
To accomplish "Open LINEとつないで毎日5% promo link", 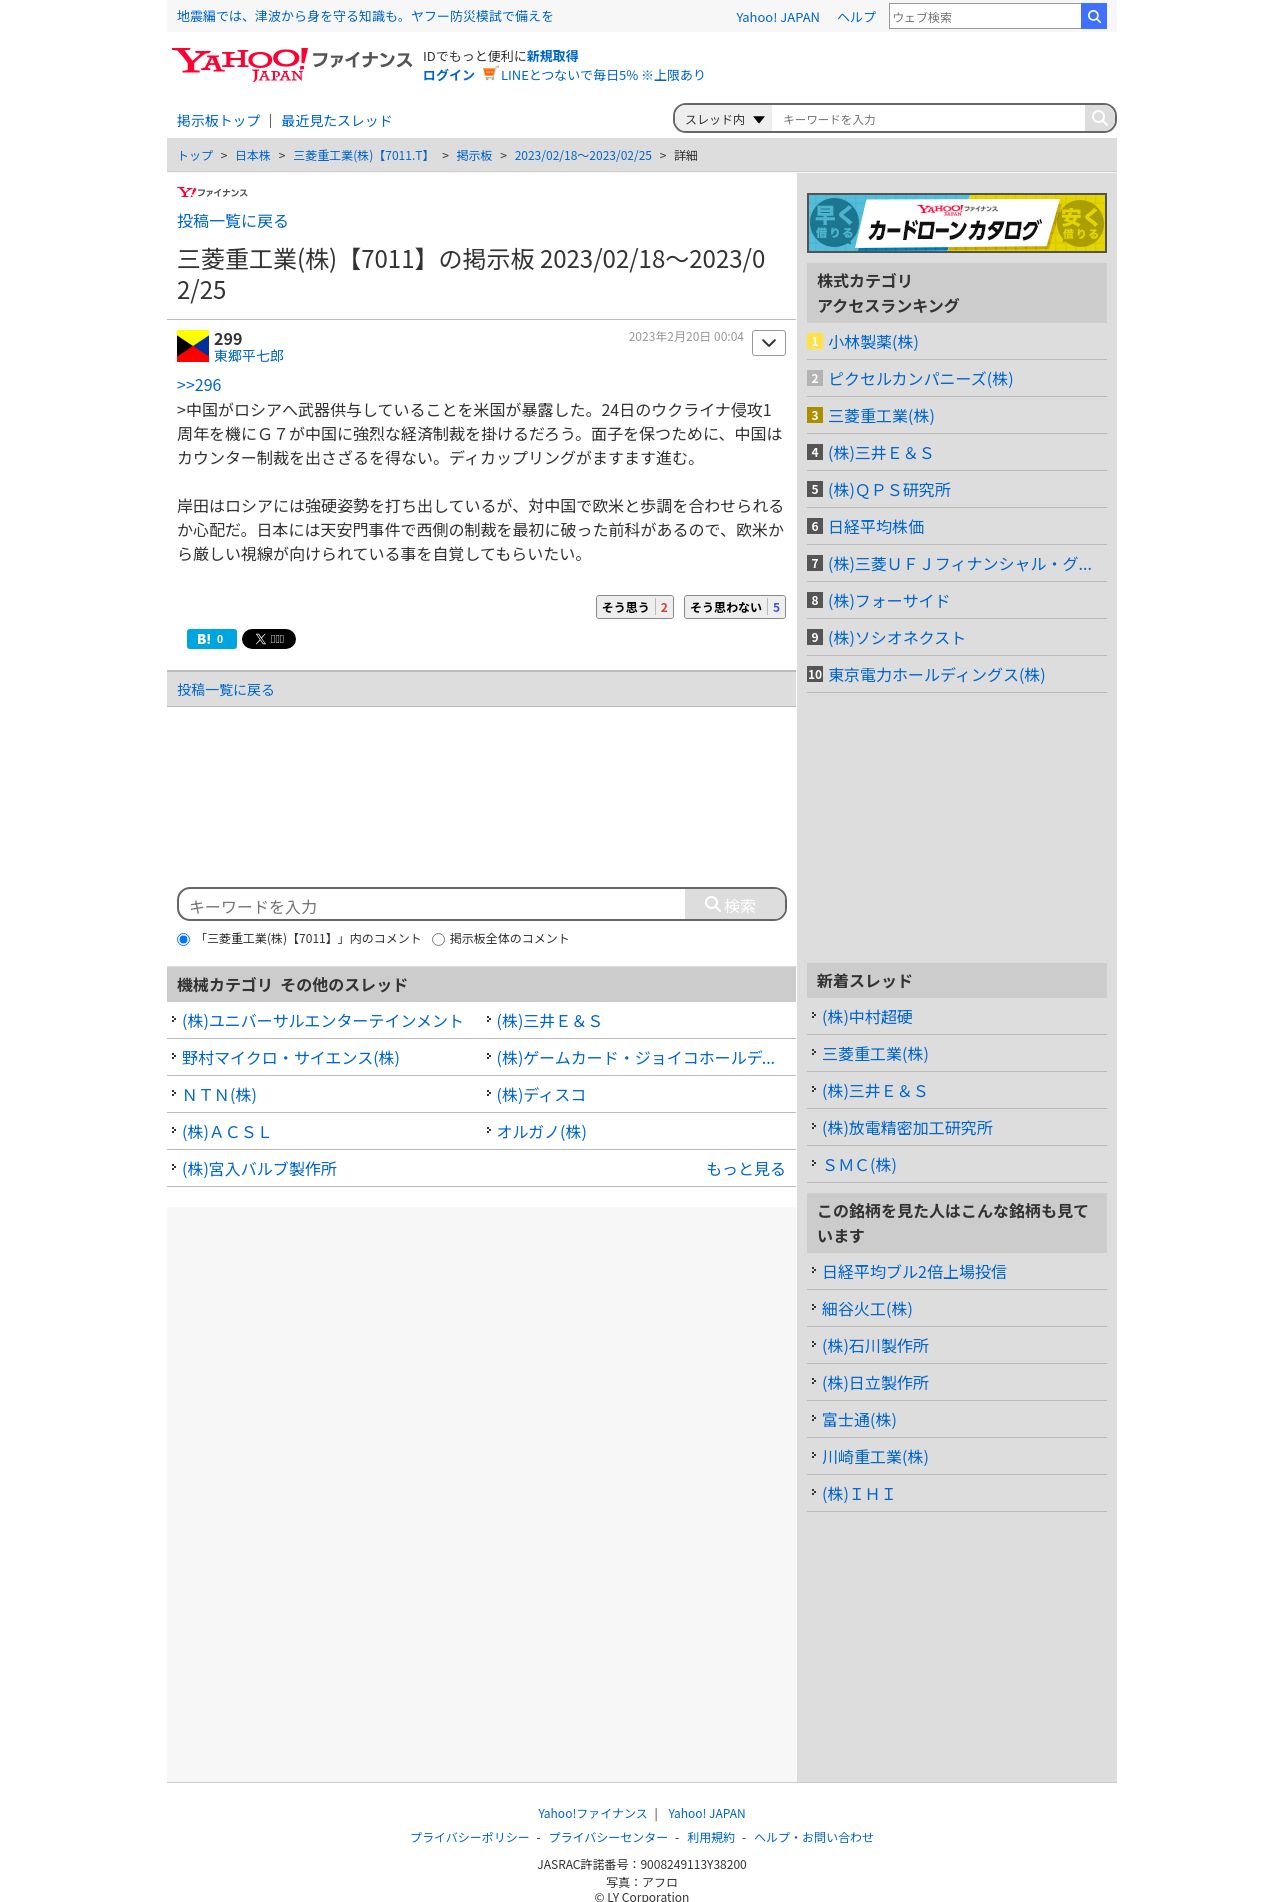I will coord(602,75).
